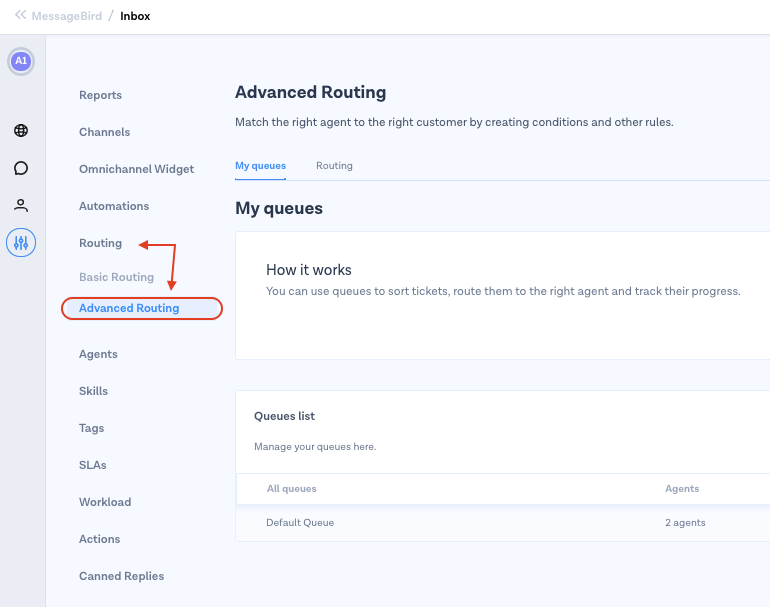Screen dimensions: 770x607
Task: Click the A1 account avatar
Action: click(21, 61)
